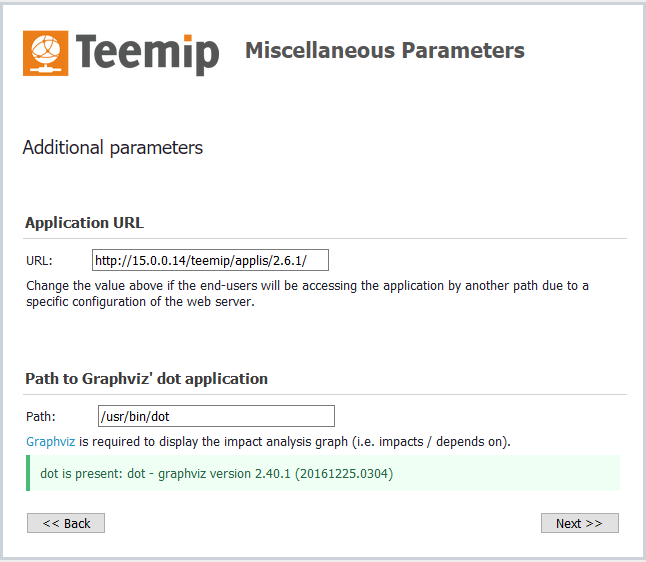Click the impact analysis graph description text

coord(300,441)
